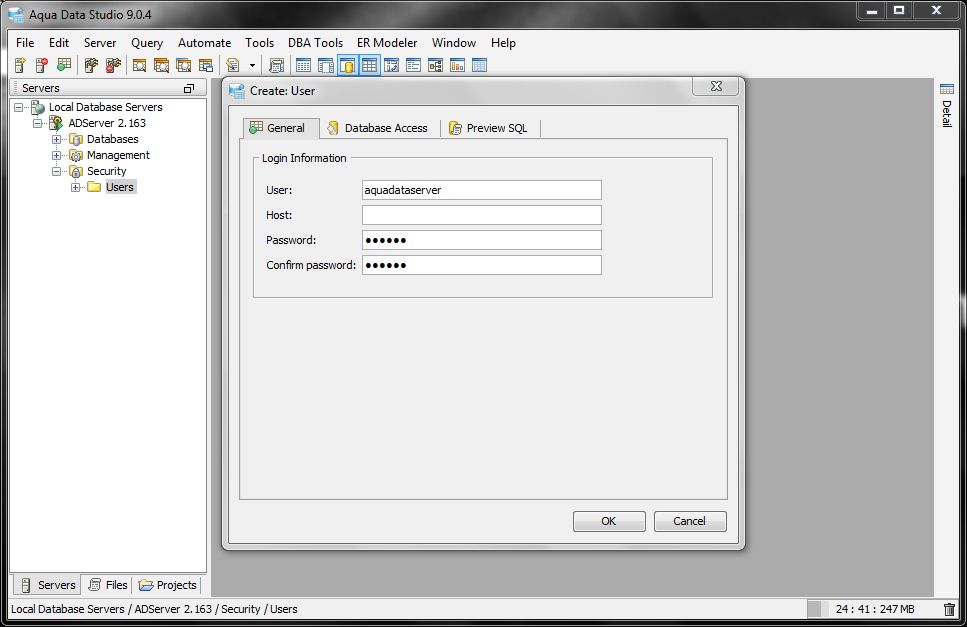Select Databases in the server tree
Image resolution: width=967 pixels, height=627 pixels.
click(112, 139)
